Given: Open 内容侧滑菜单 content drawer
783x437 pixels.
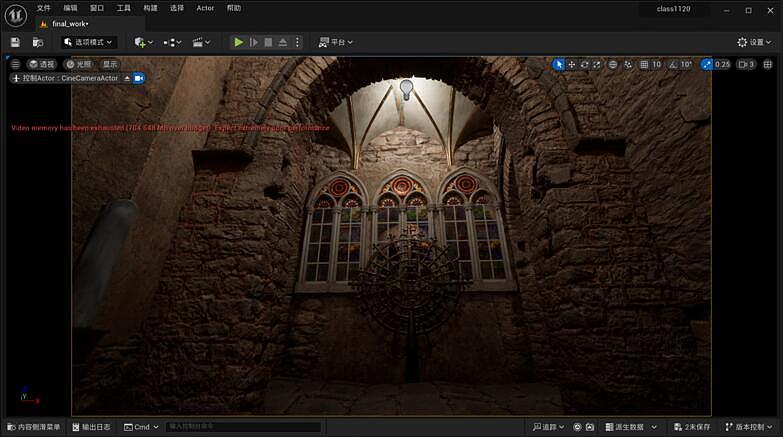Looking at the screenshot, I should (x=34, y=427).
